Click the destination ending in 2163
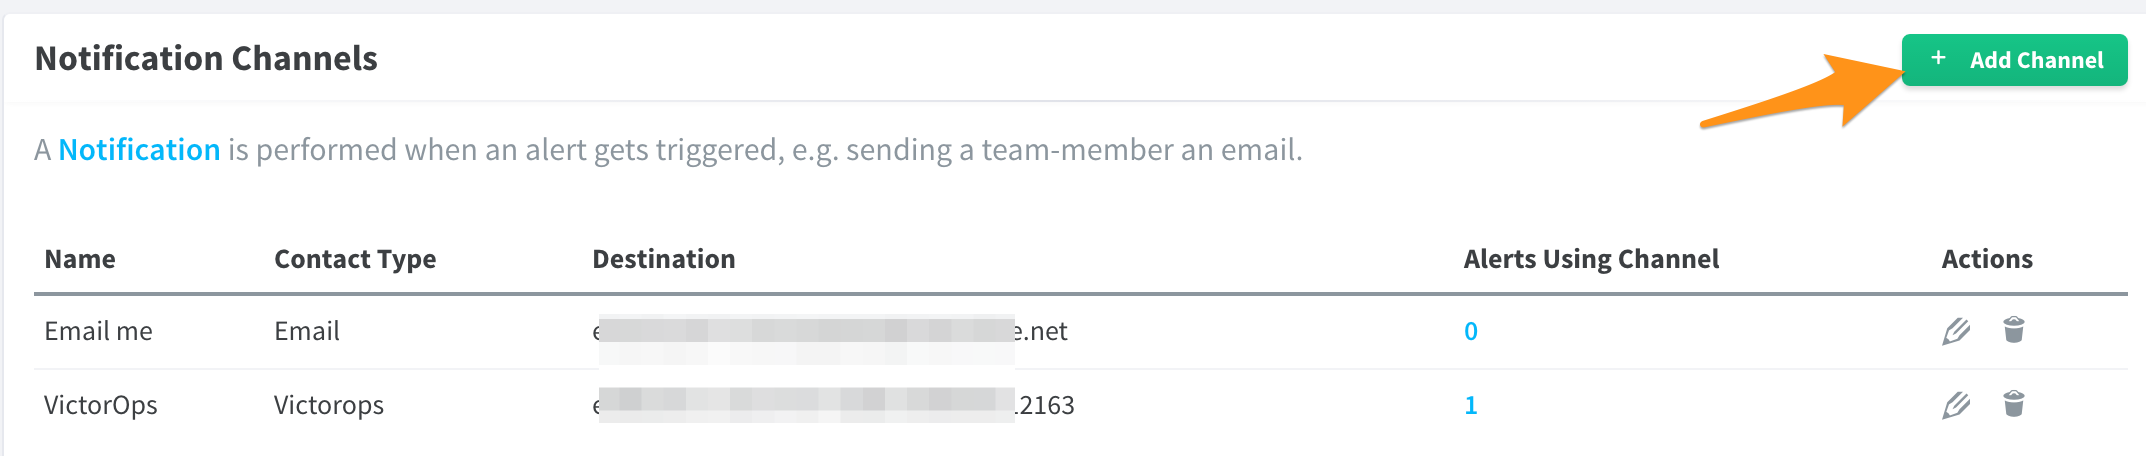This screenshot has width=2146, height=456. point(833,405)
